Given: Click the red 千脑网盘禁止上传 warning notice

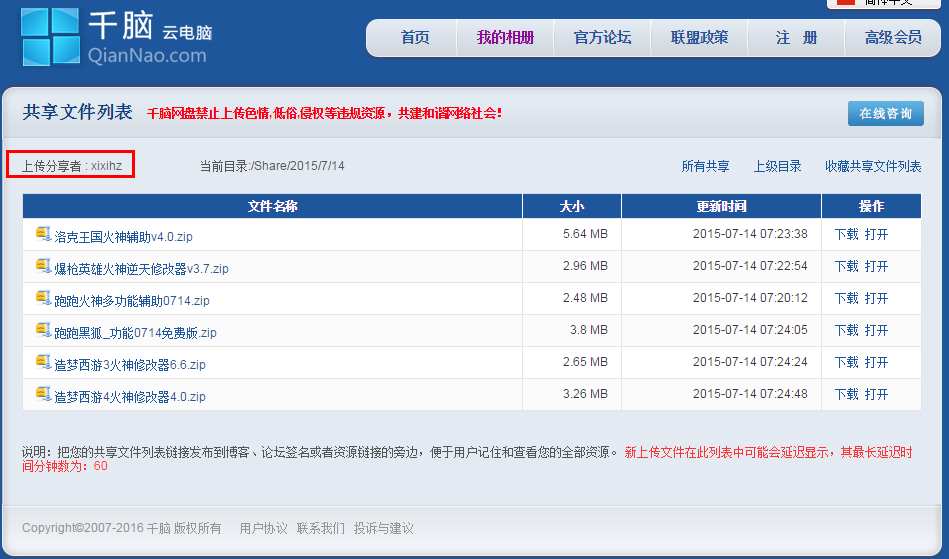Looking at the screenshot, I should (x=324, y=113).
